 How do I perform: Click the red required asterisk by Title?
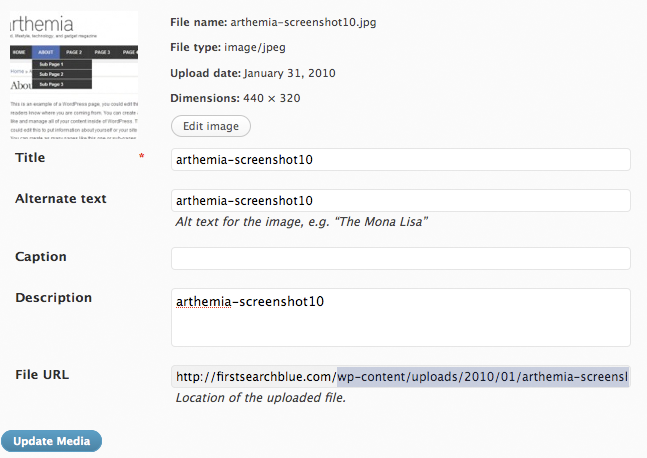tap(142, 158)
